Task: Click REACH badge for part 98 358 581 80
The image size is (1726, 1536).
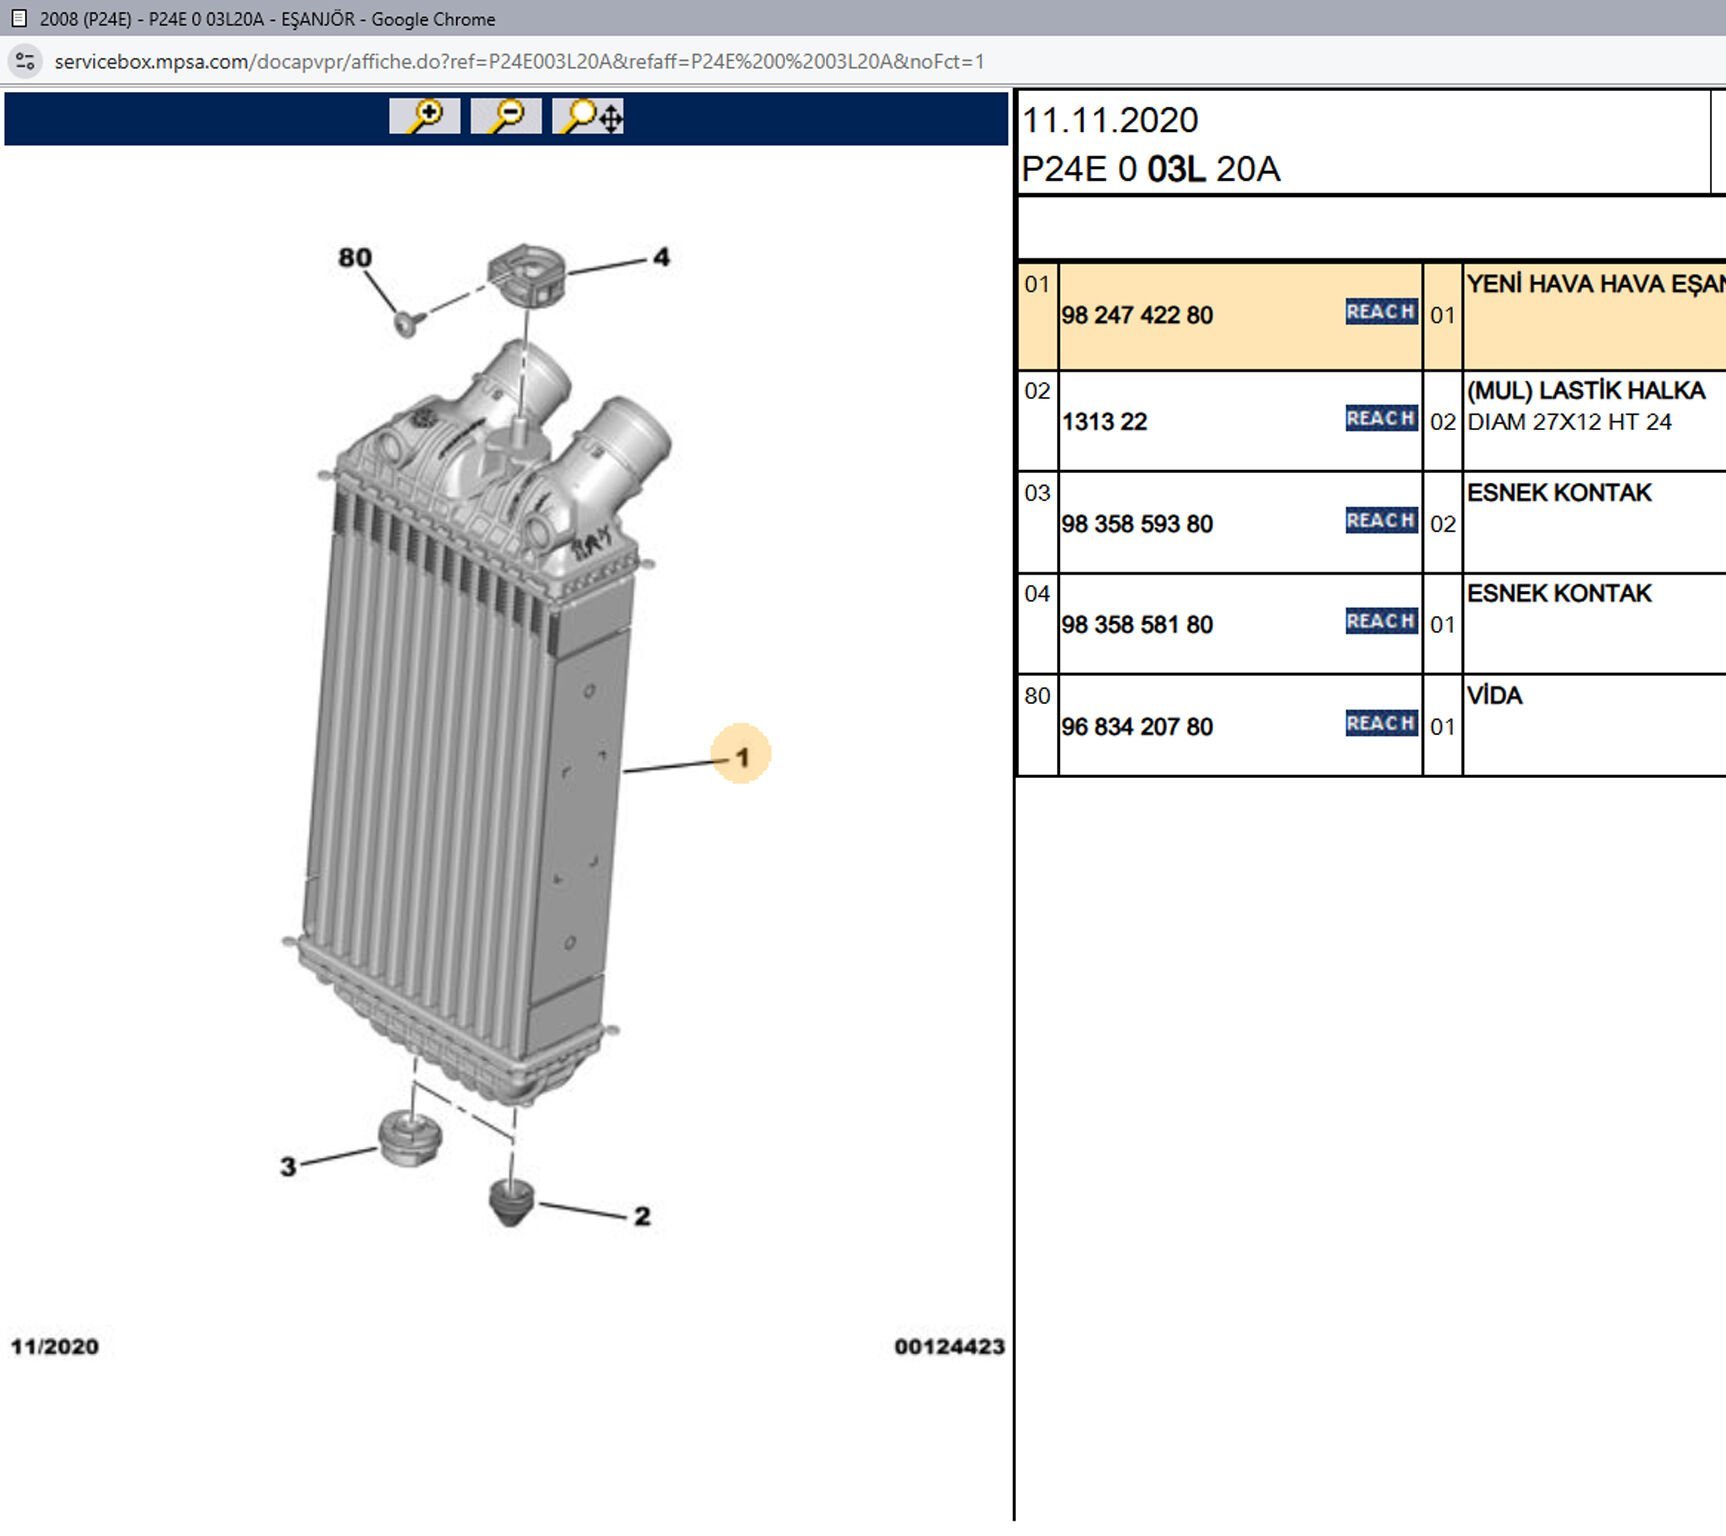Action: click(1380, 622)
